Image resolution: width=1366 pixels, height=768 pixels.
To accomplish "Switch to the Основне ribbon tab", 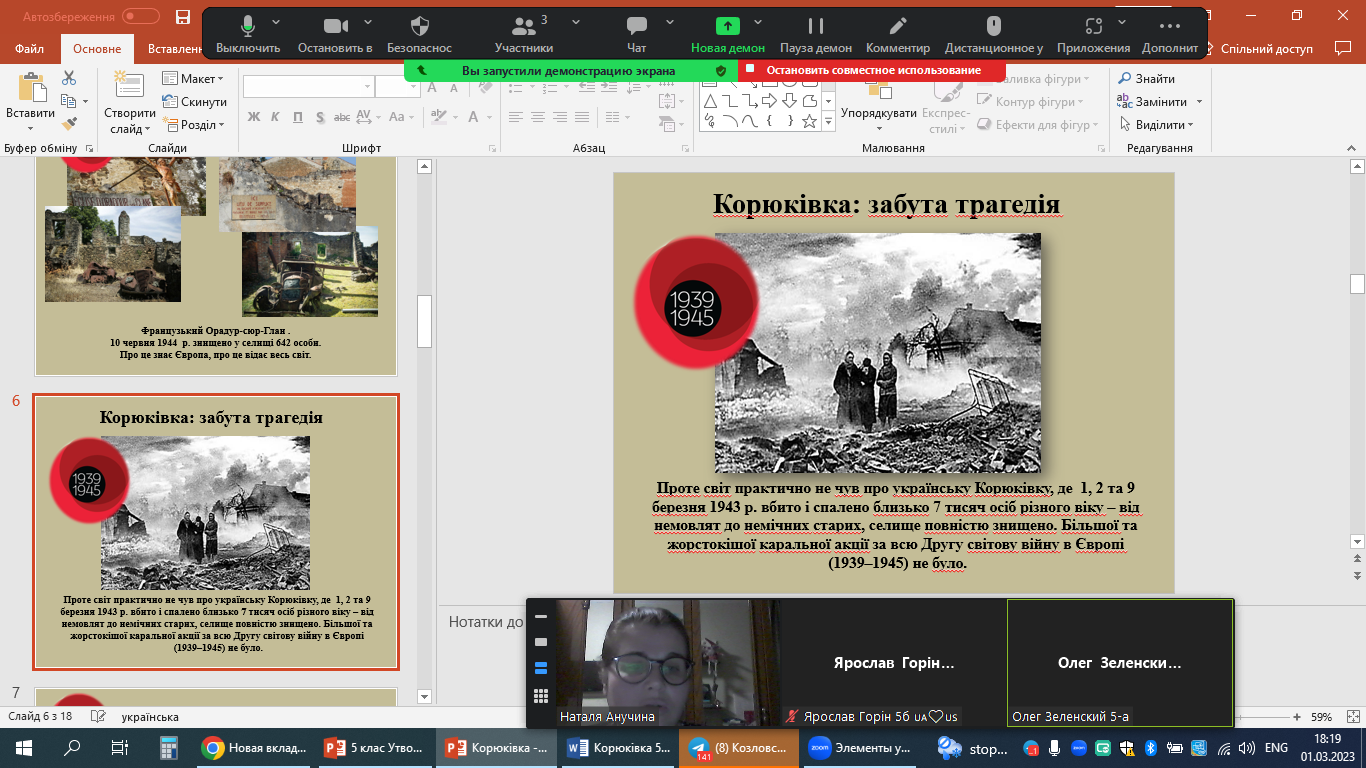I will click(x=97, y=48).
